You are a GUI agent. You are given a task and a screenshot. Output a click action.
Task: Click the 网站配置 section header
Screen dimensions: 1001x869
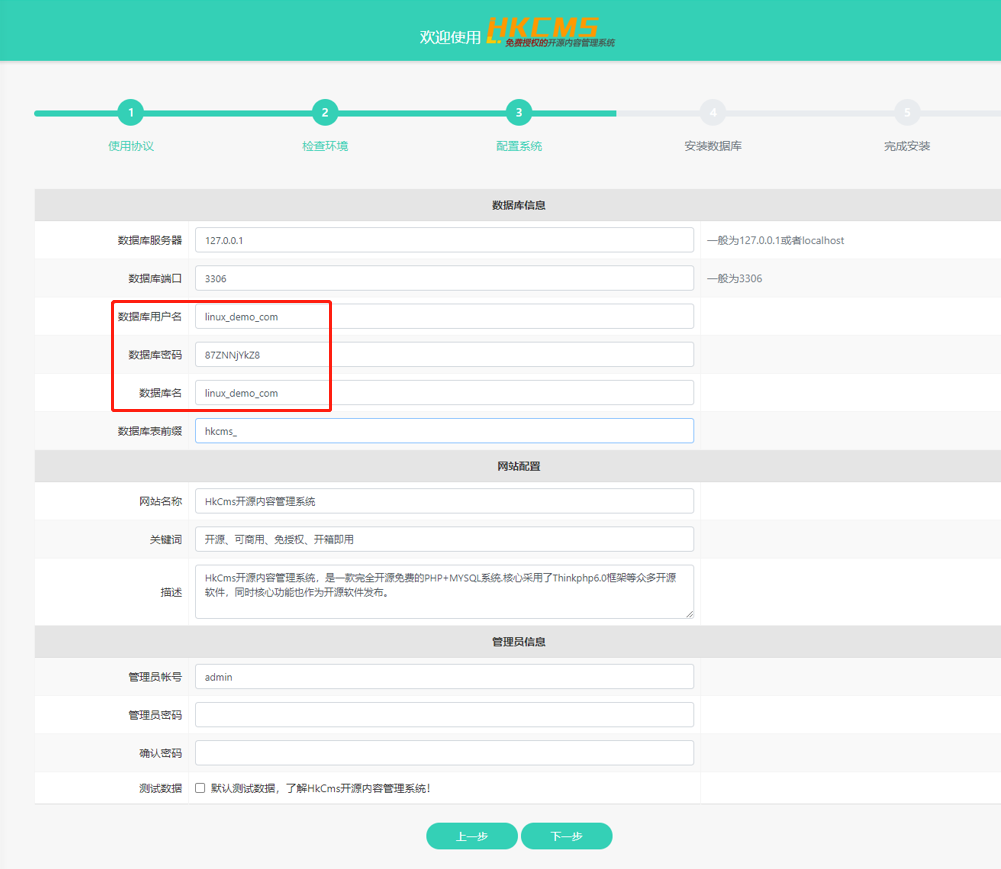pyautogui.click(x=518, y=466)
